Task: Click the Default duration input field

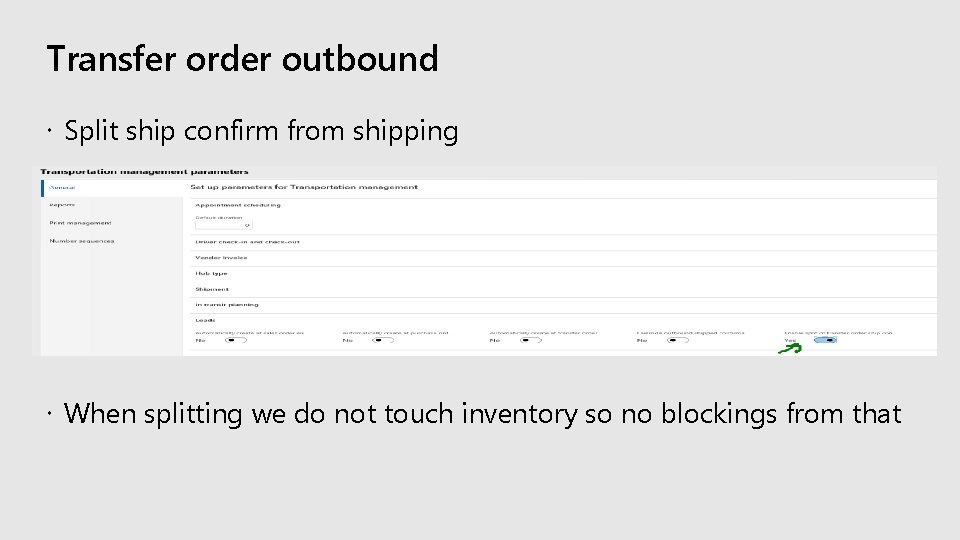Action: 218,225
